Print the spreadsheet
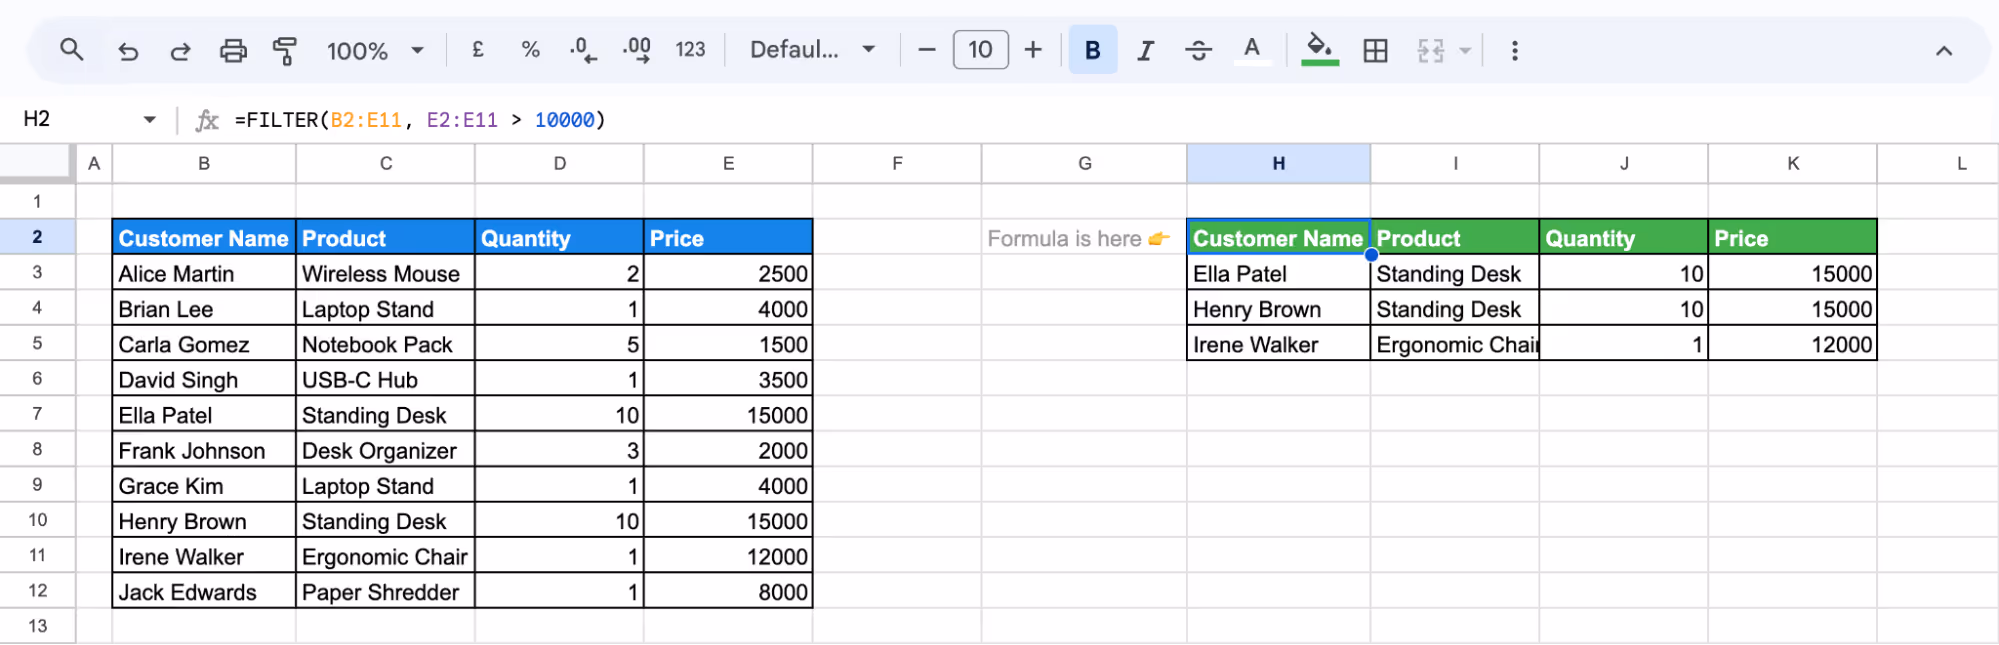The width and height of the screenshot is (1999, 645). tap(233, 50)
